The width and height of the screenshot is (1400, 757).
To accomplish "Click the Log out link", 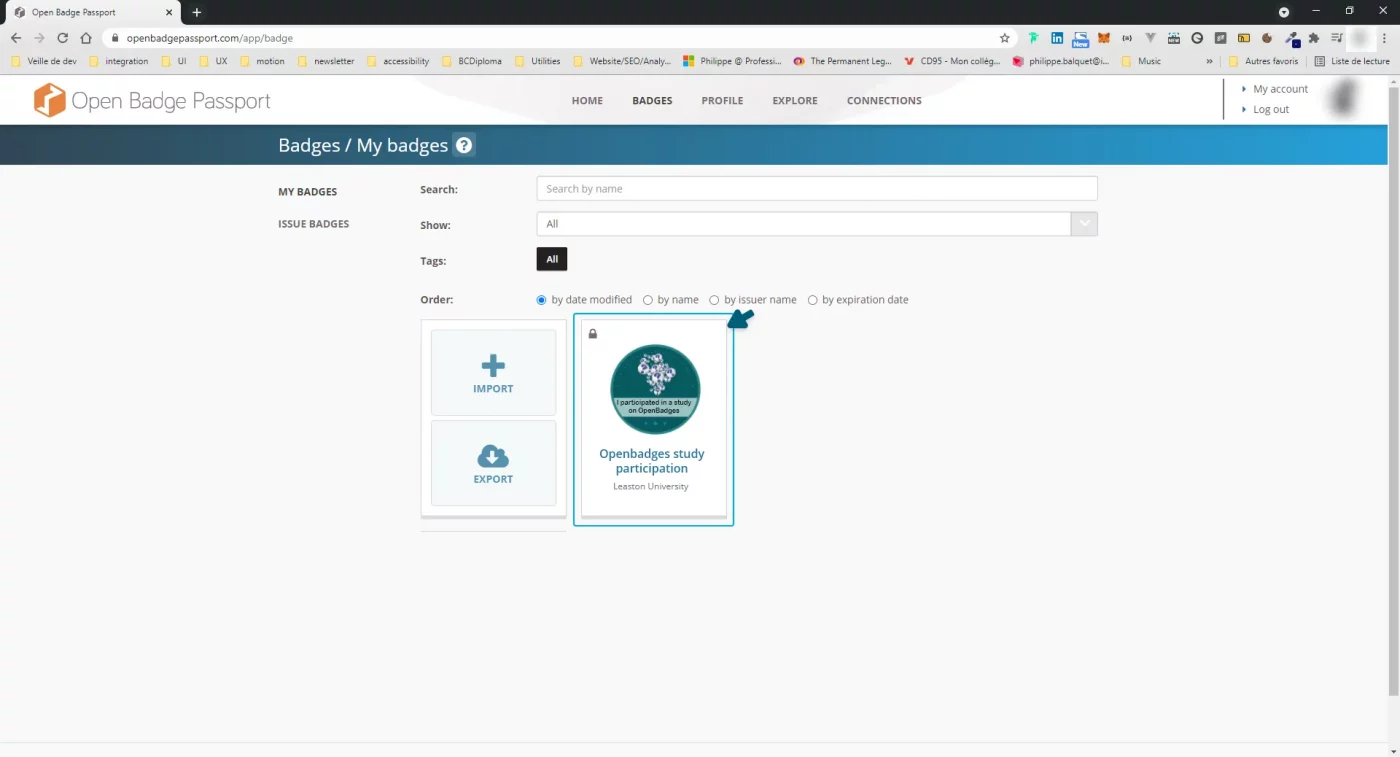I will pyautogui.click(x=1271, y=110).
